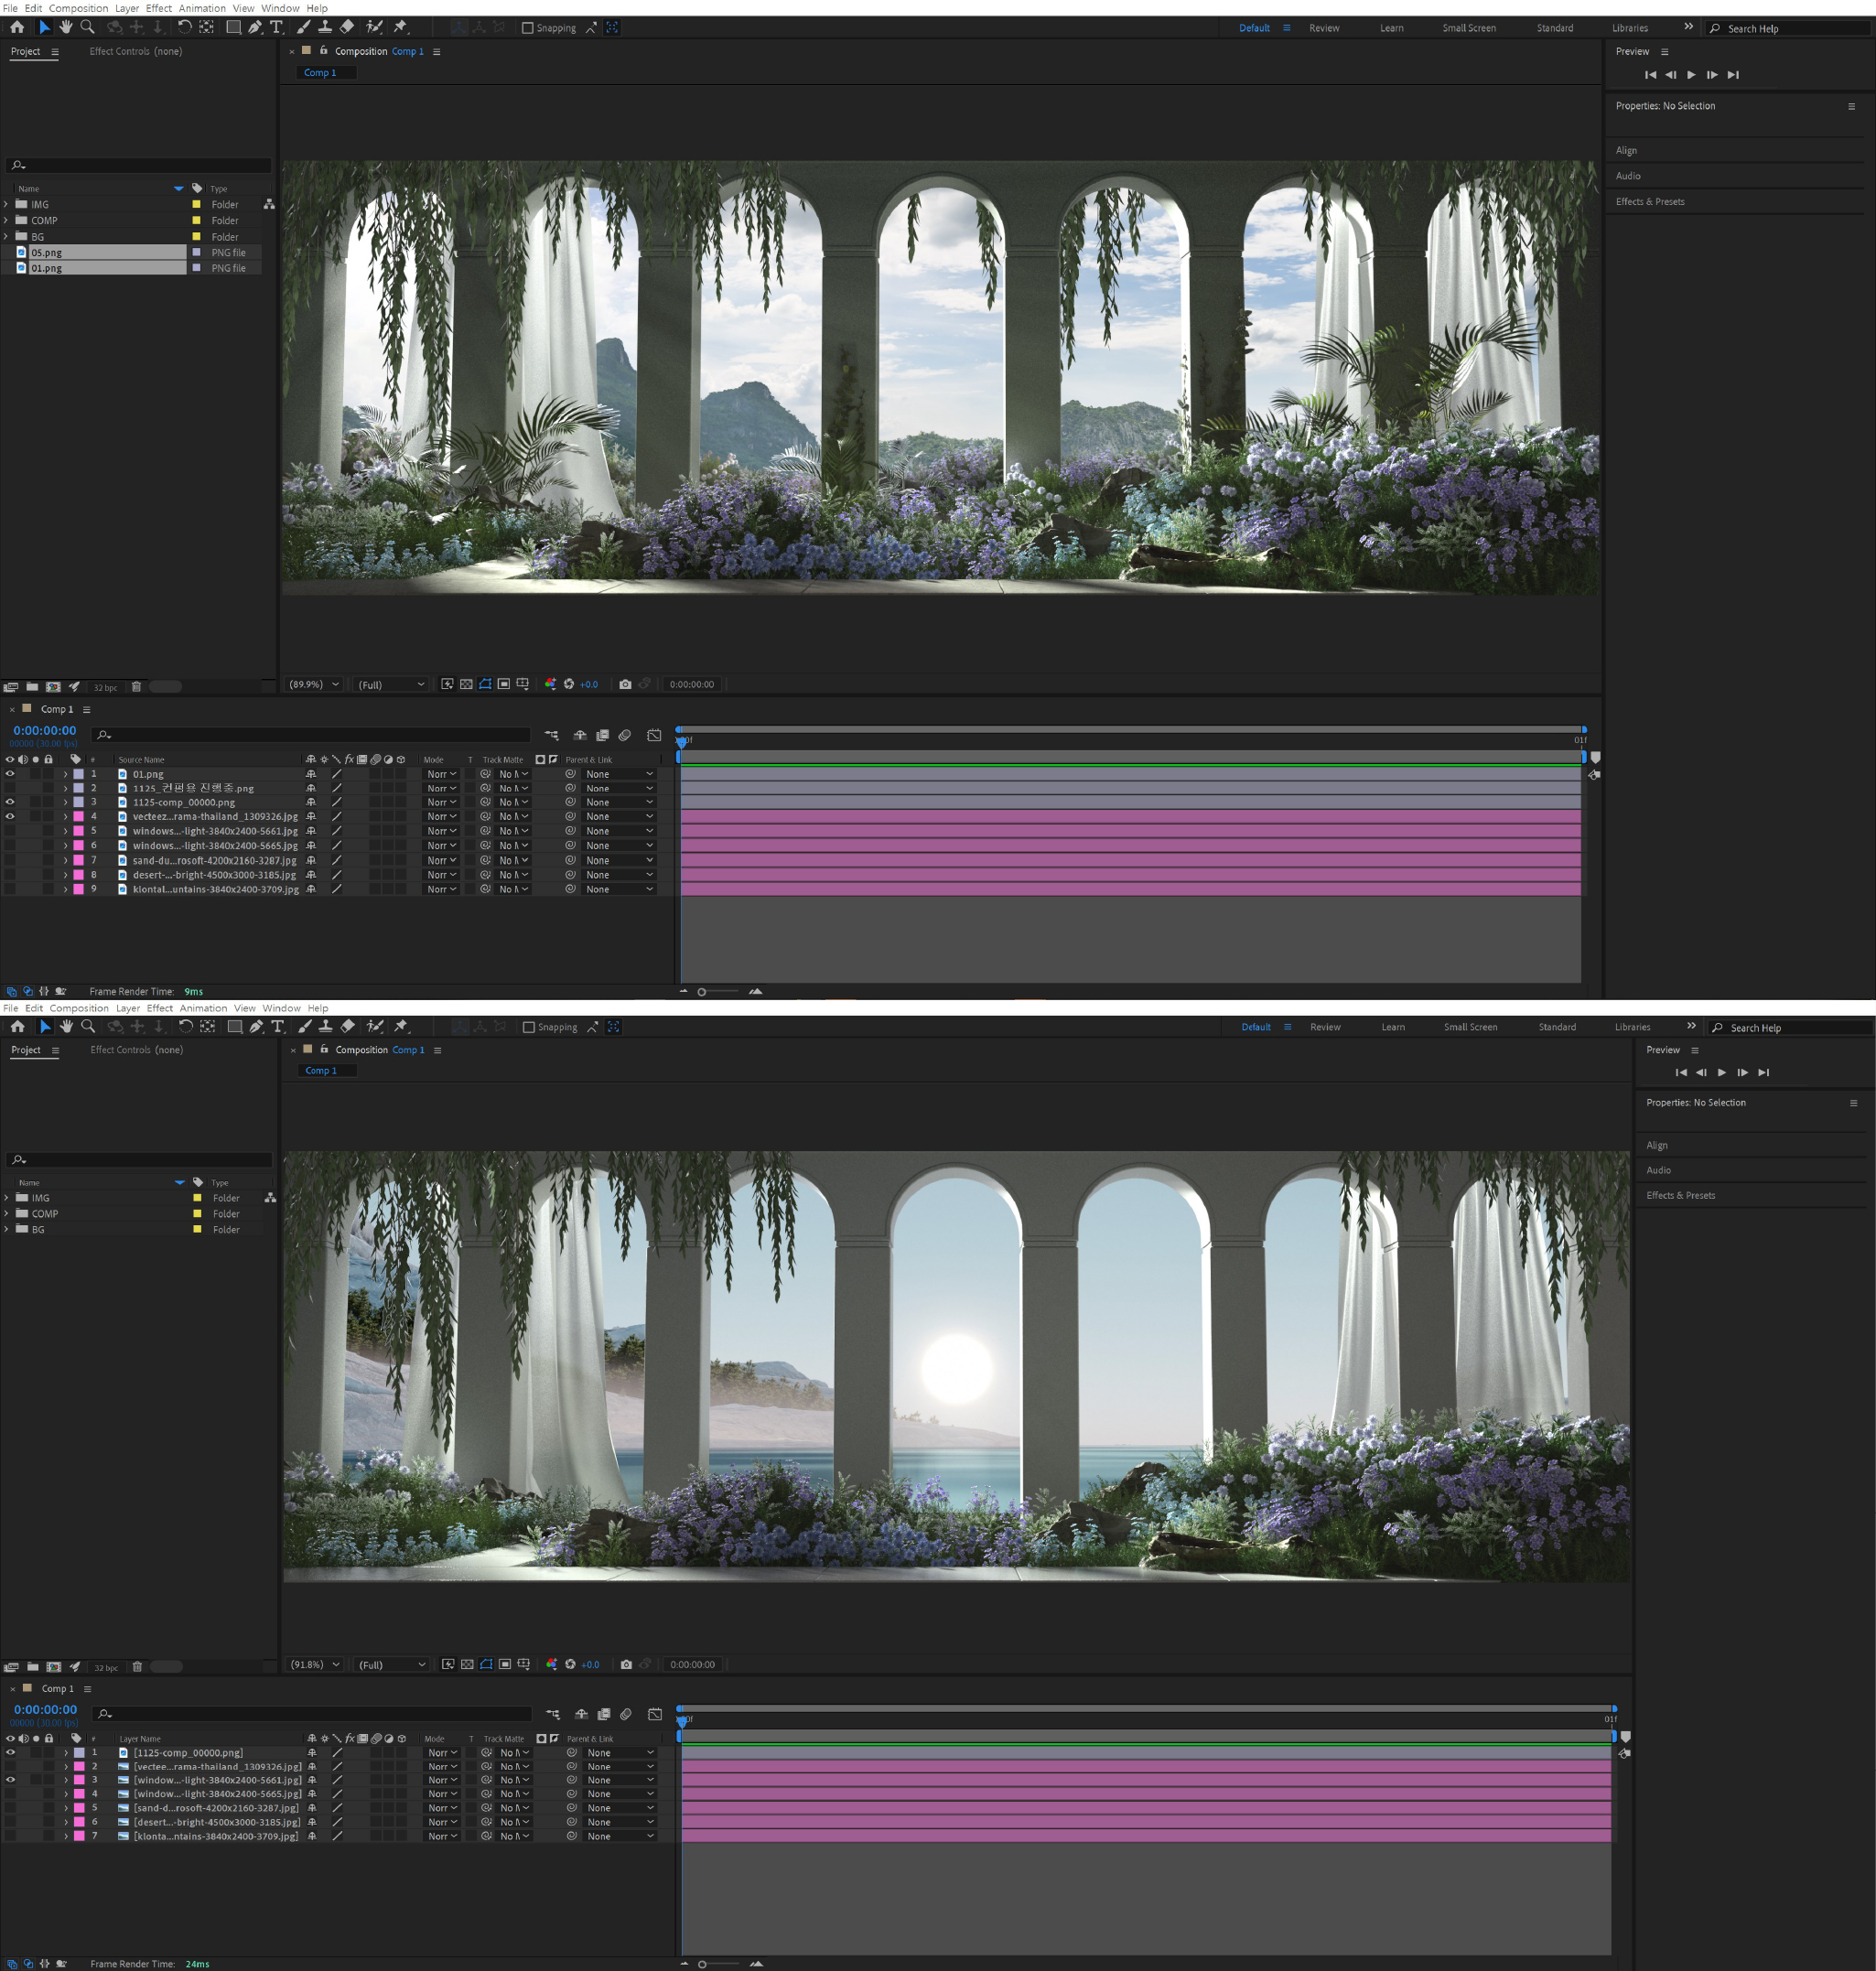The height and width of the screenshot is (1971, 1876).
Task: Reset exposure icon in the 89.9% viewer
Action: pyautogui.click(x=569, y=684)
